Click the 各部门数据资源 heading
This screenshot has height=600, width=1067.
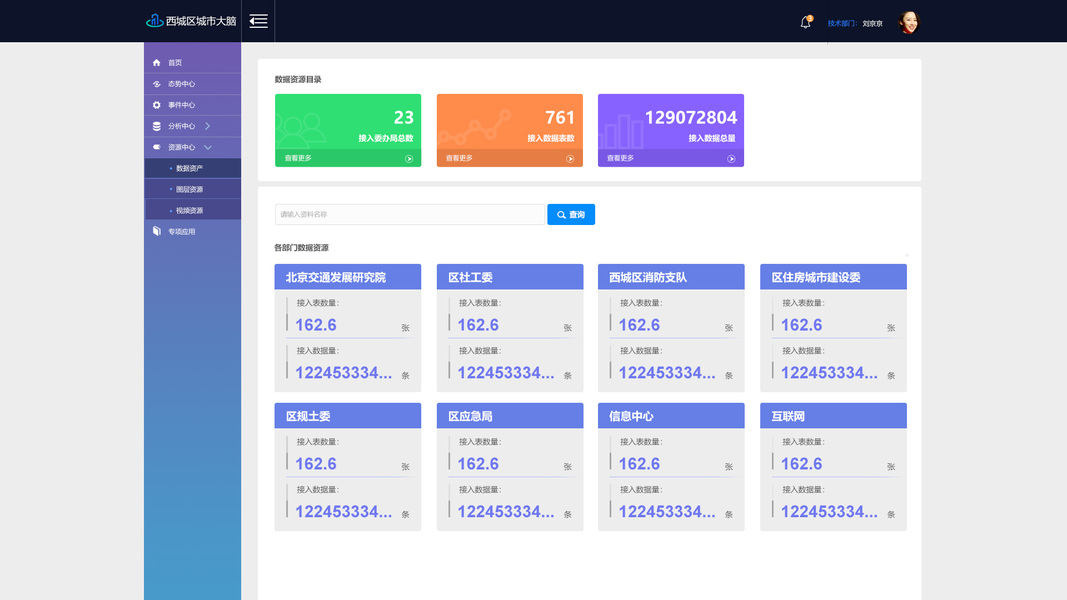(301, 248)
